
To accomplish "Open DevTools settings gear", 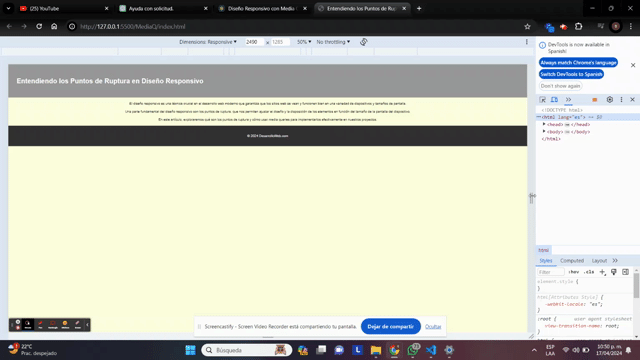I will pos(610,100).
